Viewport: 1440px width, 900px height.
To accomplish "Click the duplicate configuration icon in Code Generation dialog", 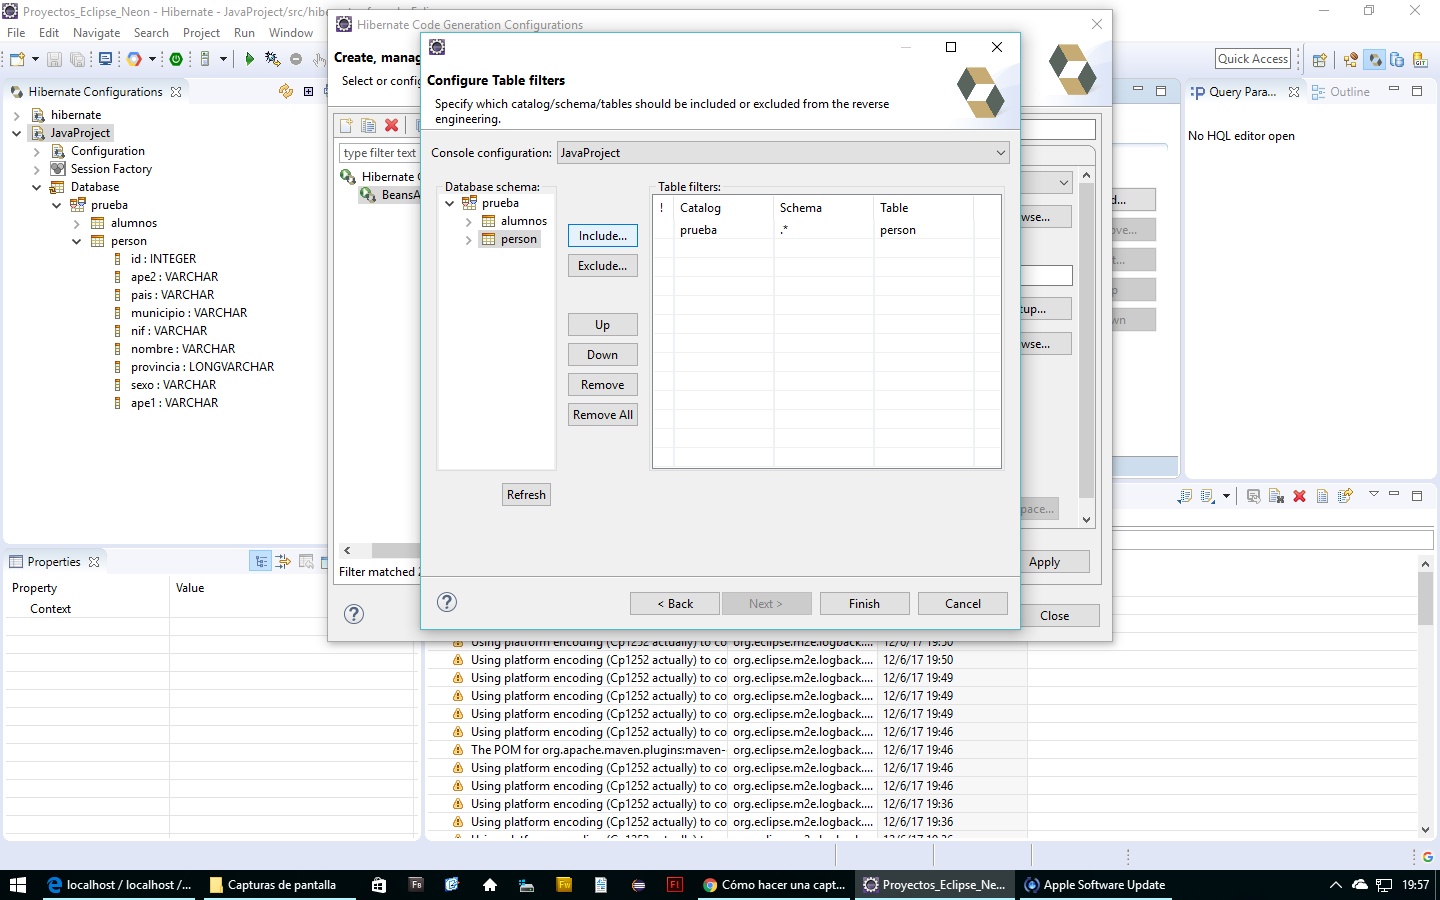I will (x=368, y=126).
